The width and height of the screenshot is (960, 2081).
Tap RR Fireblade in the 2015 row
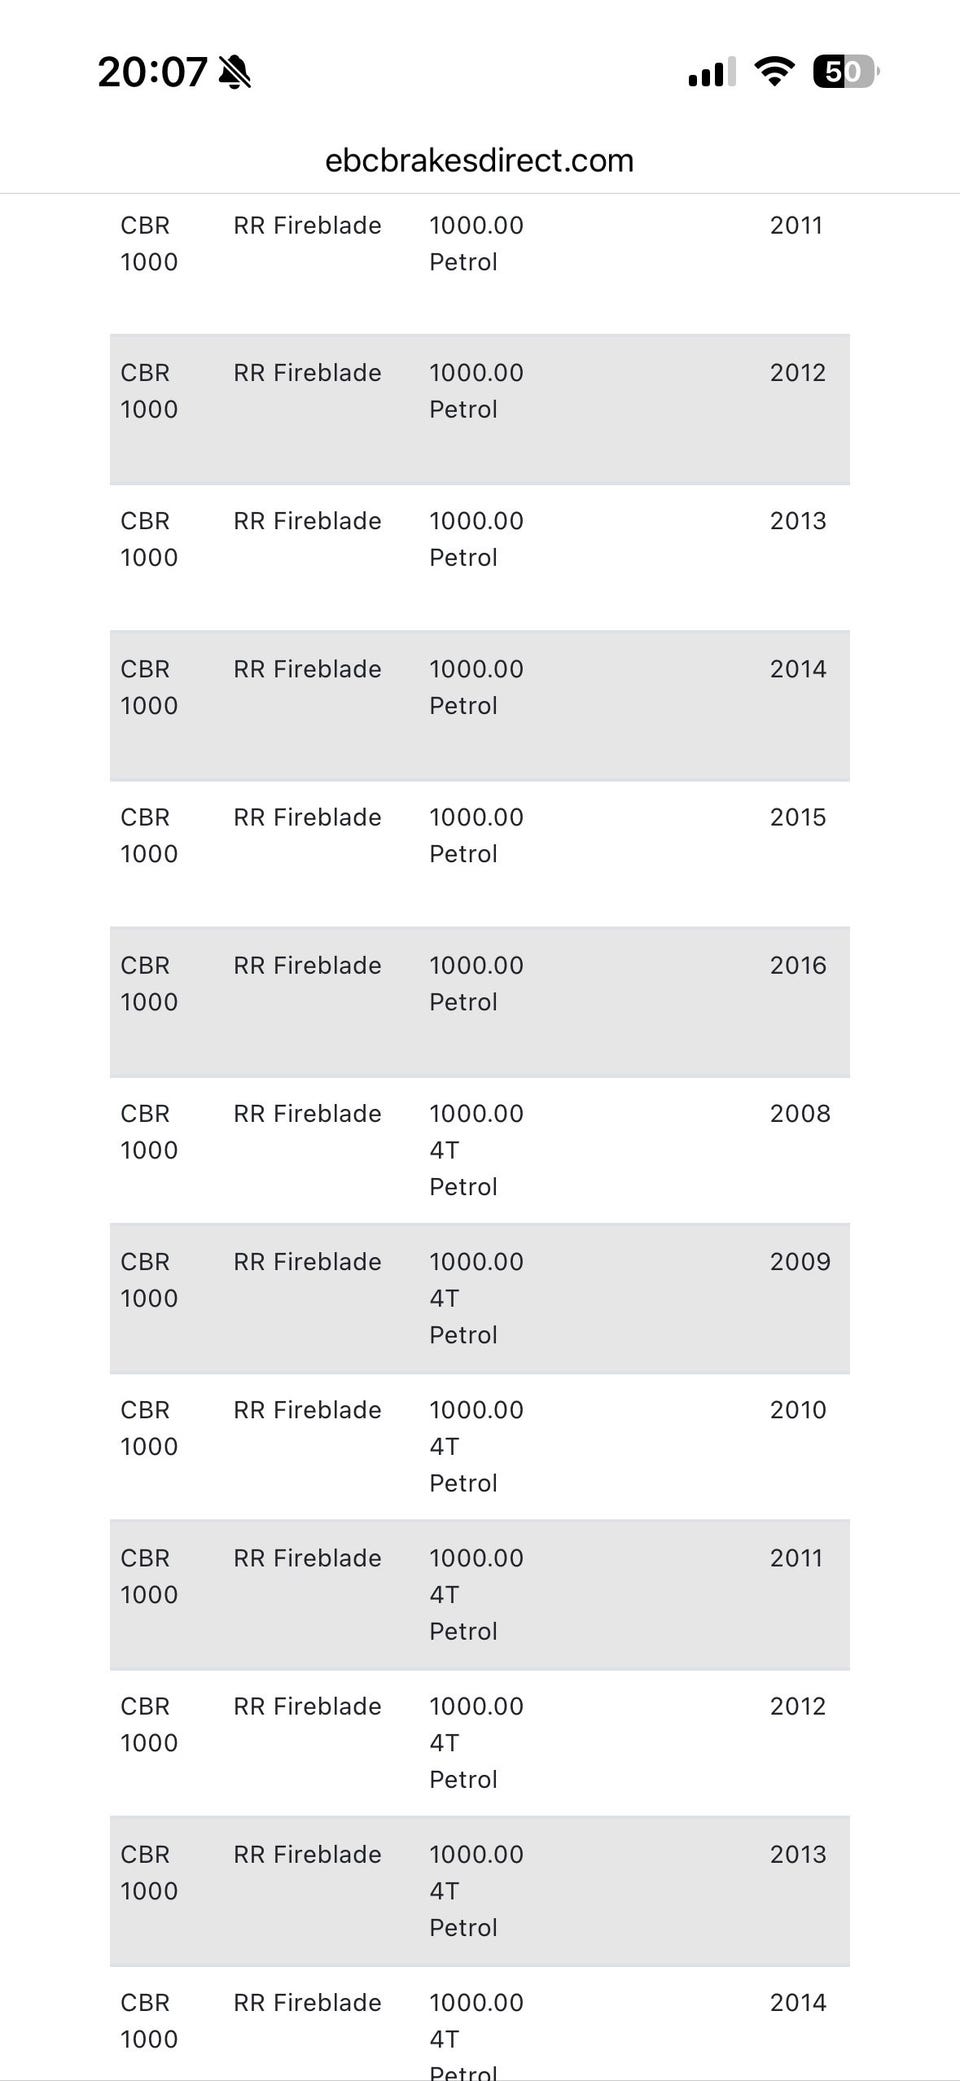pyautogui.click(x=307, y=817)
